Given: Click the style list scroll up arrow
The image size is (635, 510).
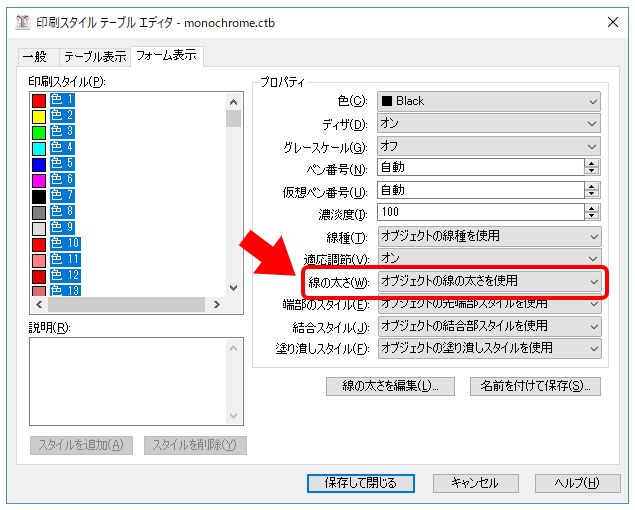Looking at the screenshot, I should point(234,102).
